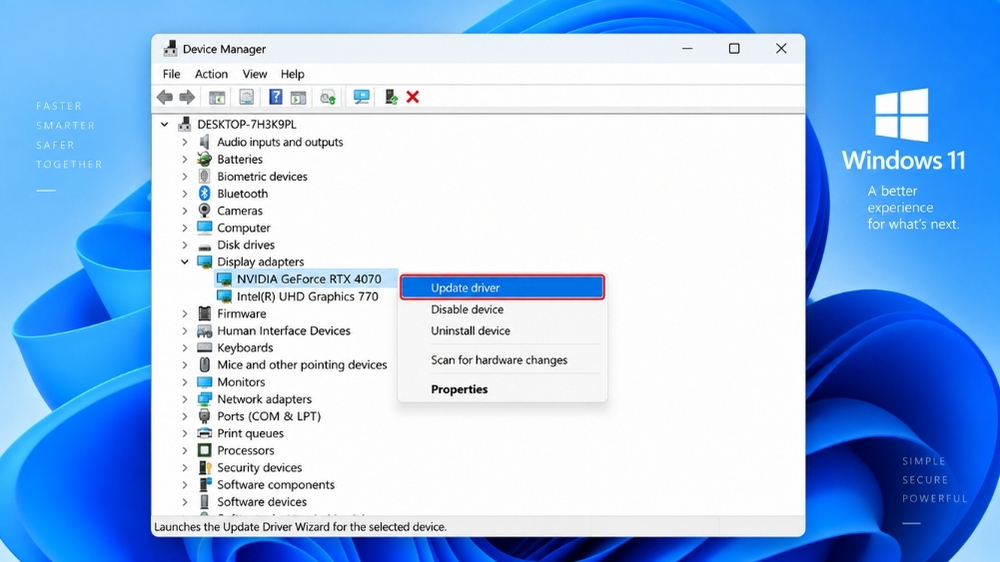Click the Disk drives category icon
This screenshot has height=562, width=1000.
[x=204, y=246]
